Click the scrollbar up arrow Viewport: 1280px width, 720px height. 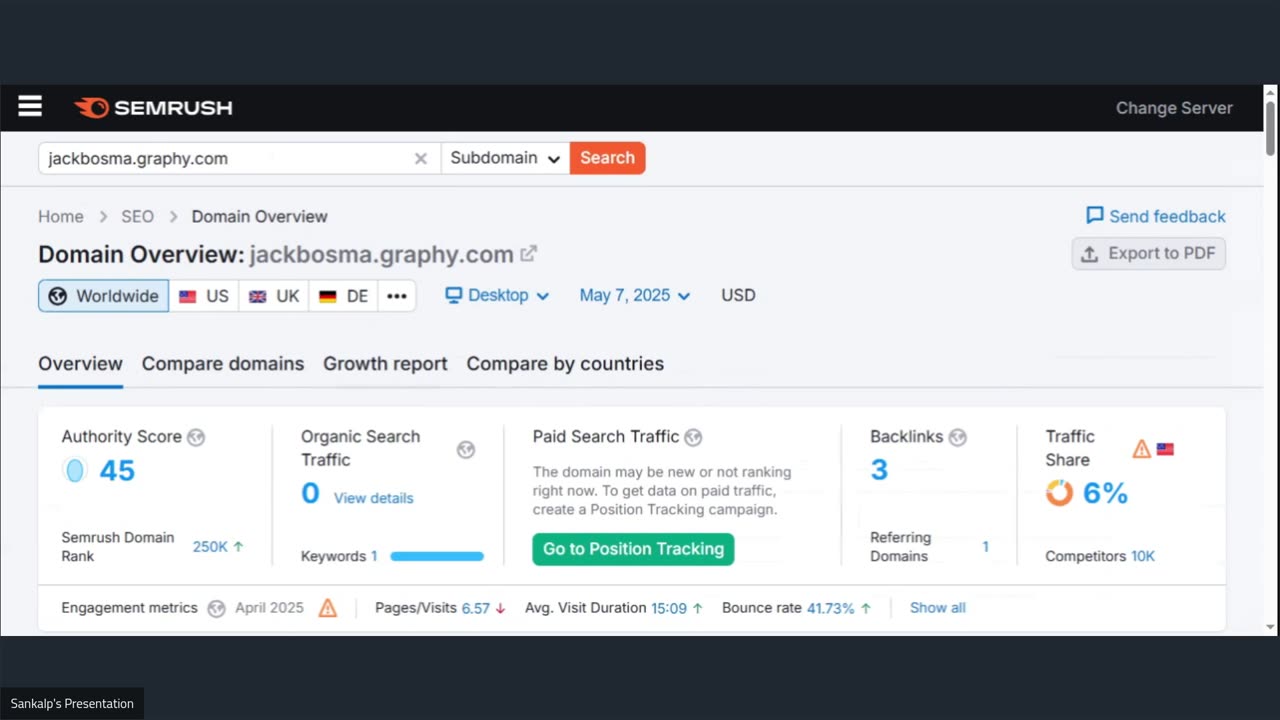[x=1271, y=92]
